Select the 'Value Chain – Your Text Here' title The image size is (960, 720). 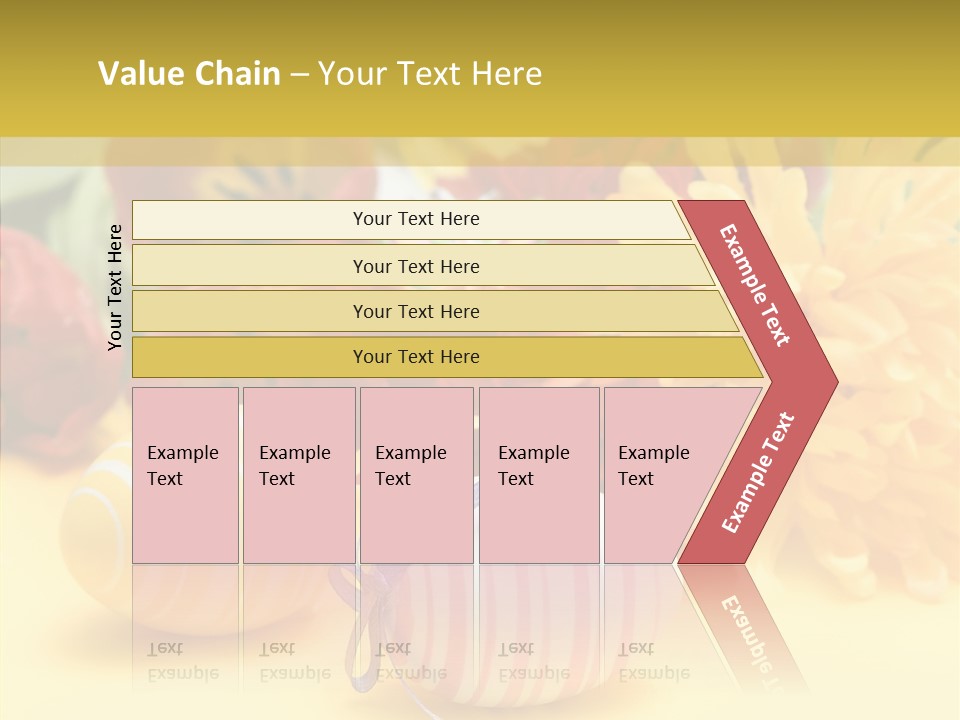[320, 73]
